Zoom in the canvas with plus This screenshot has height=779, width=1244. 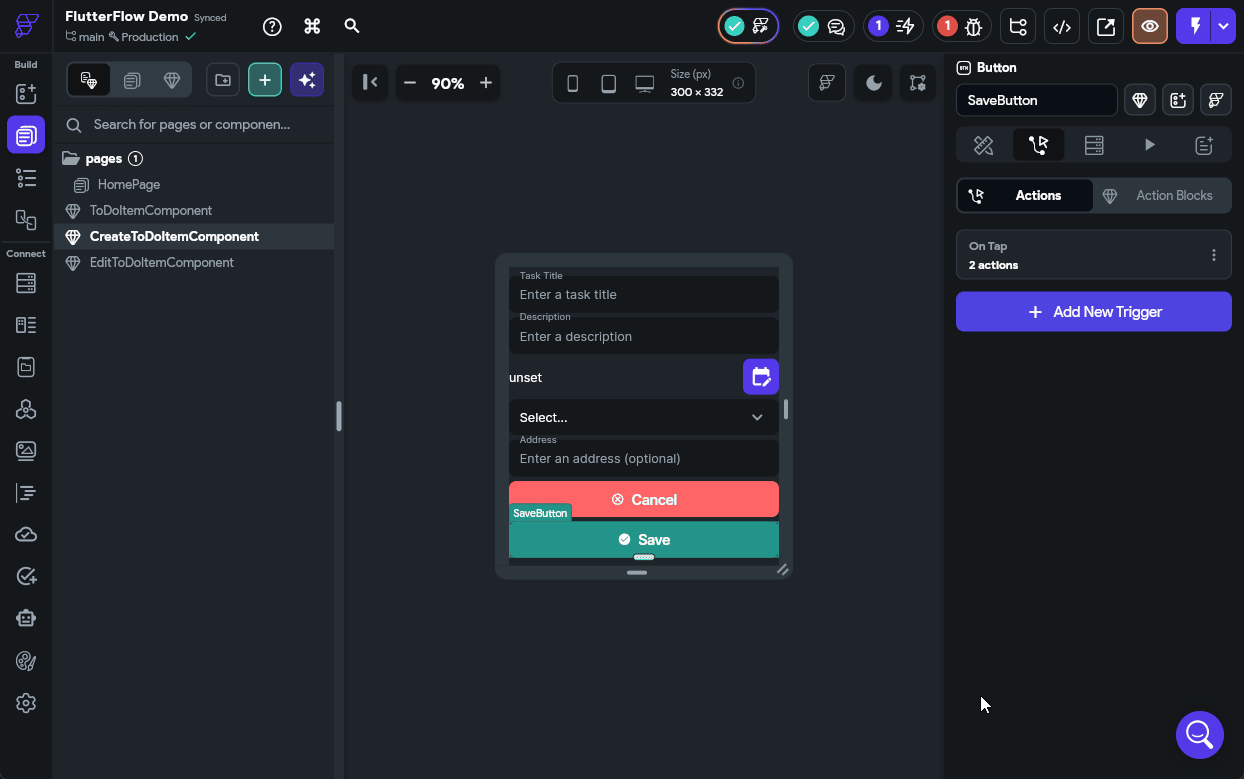[x=486, y=83]
